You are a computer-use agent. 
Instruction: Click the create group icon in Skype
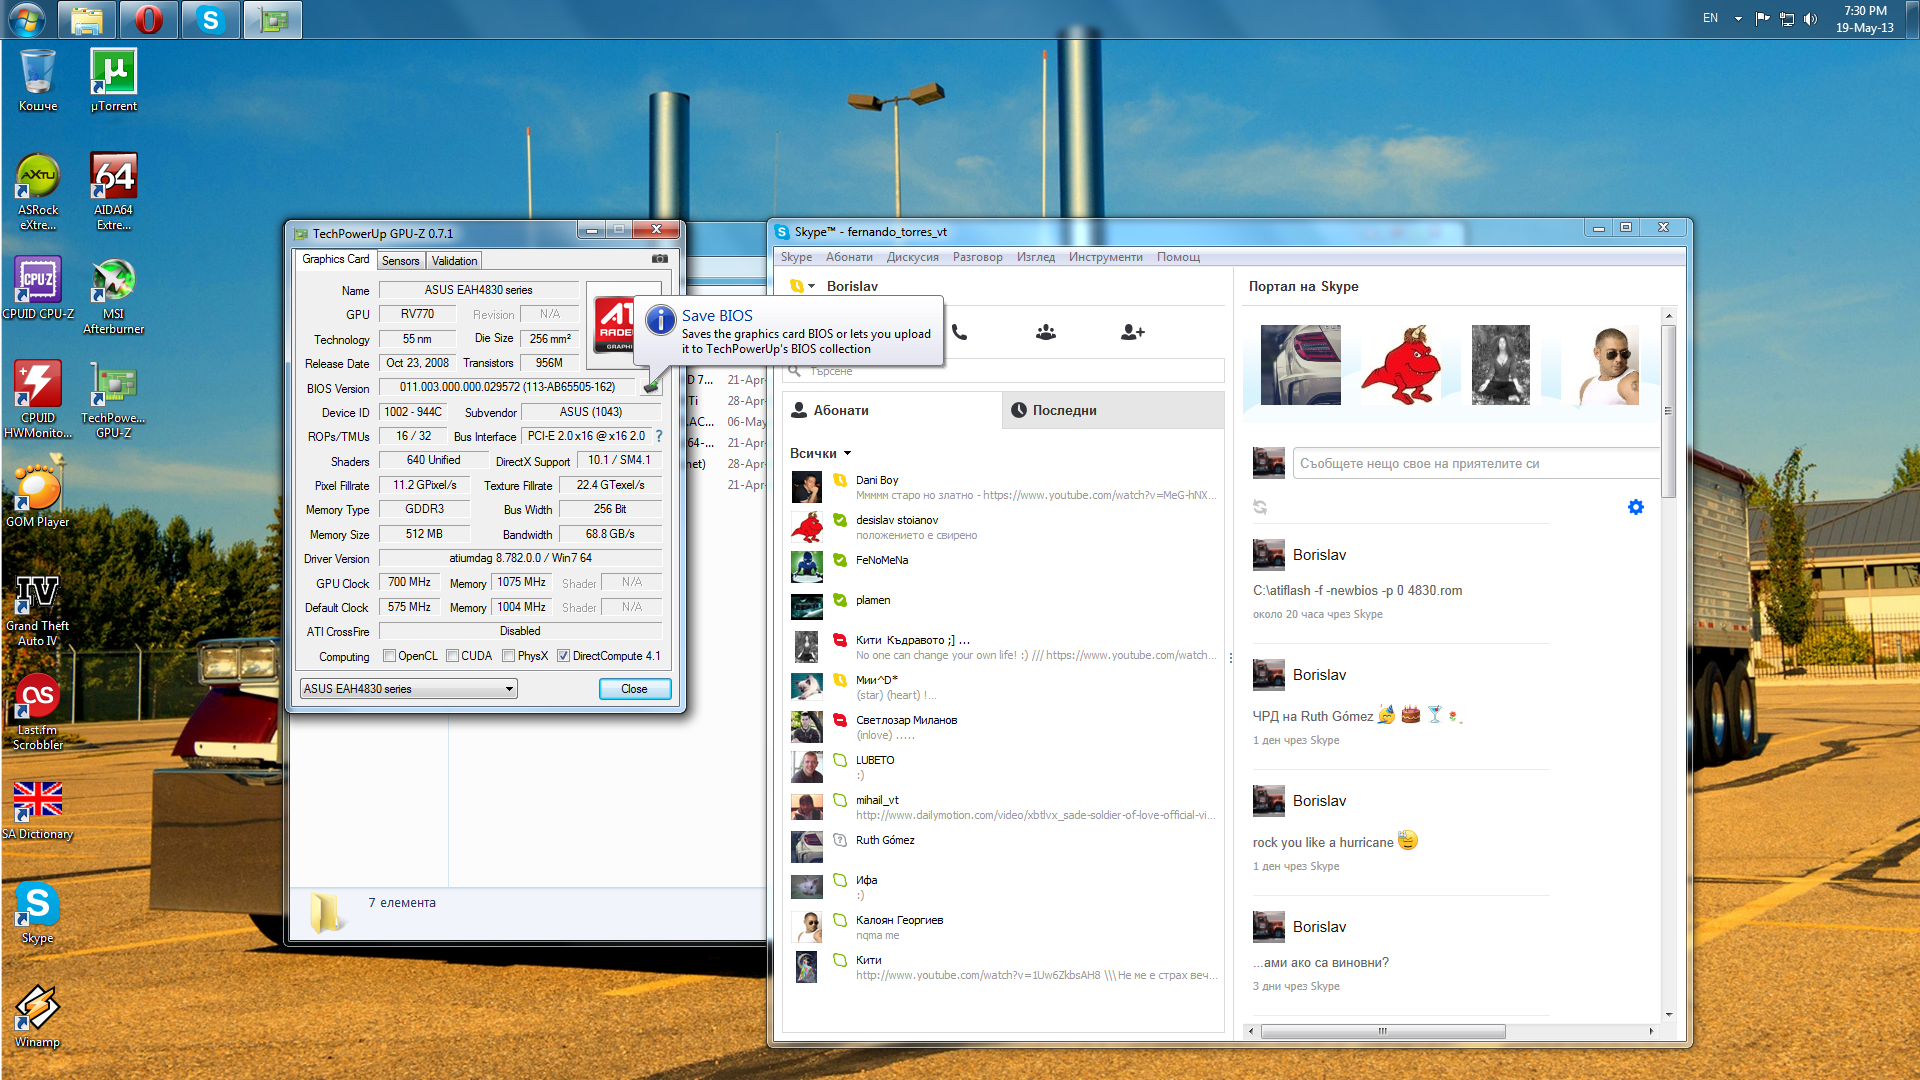coord(1046,332)
